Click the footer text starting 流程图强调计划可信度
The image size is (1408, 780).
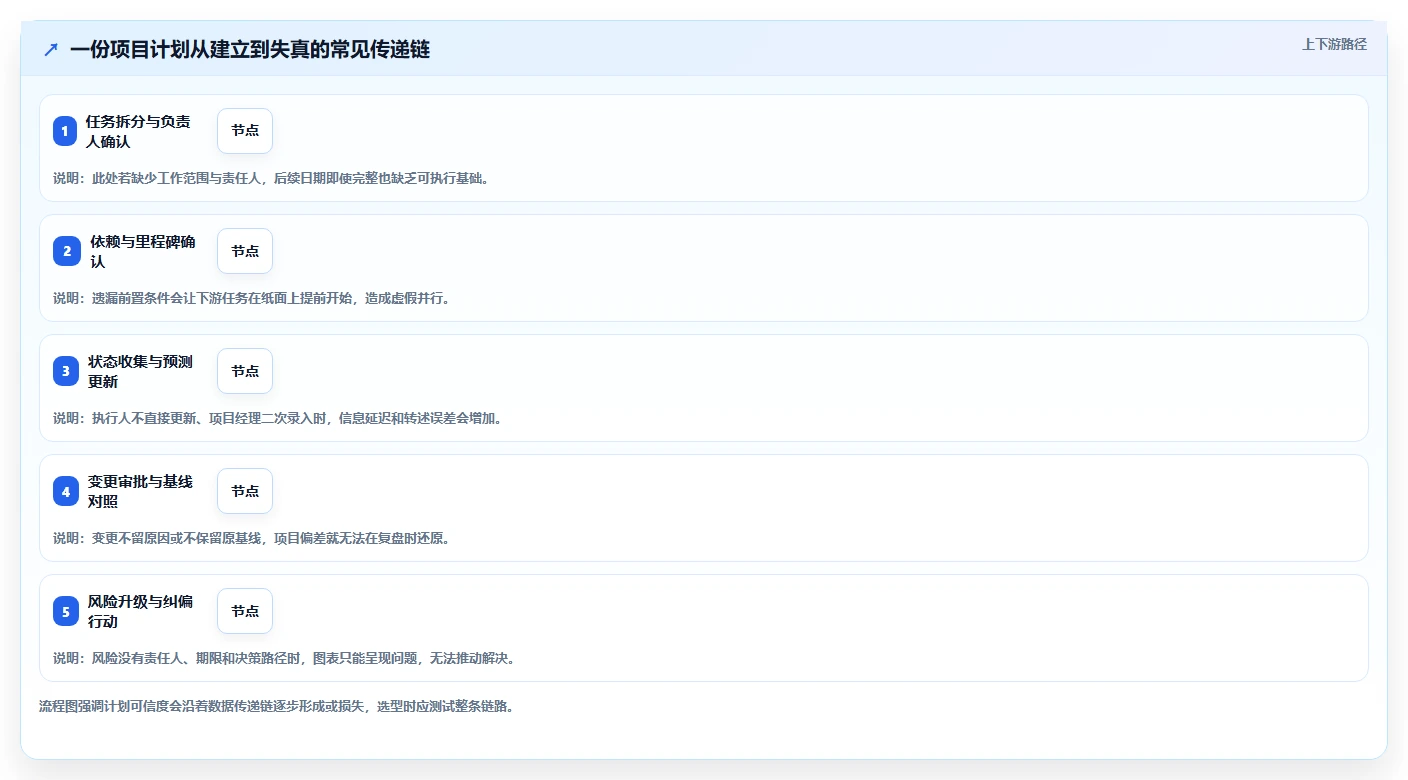[x=276, y=706]
